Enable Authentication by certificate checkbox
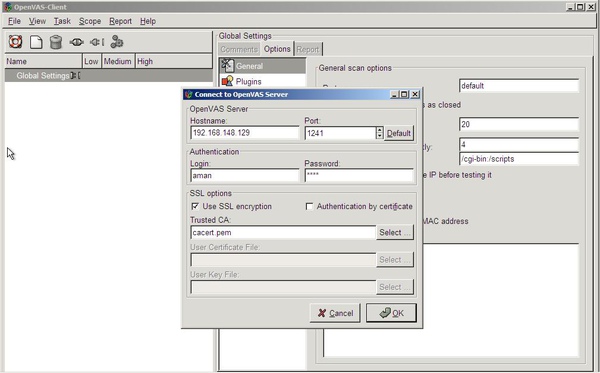This screenshot has width=600, height=373. pyautogui.click(x=309, y=206)
